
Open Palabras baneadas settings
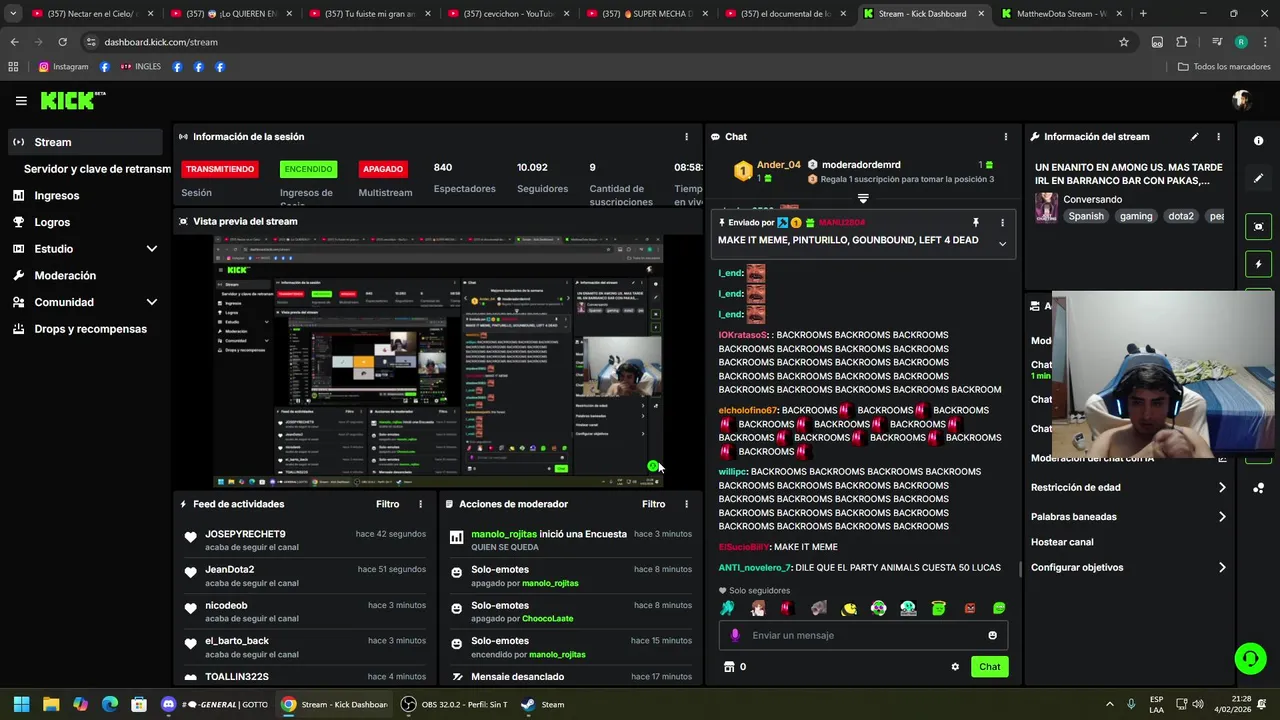pos(1129,517)
